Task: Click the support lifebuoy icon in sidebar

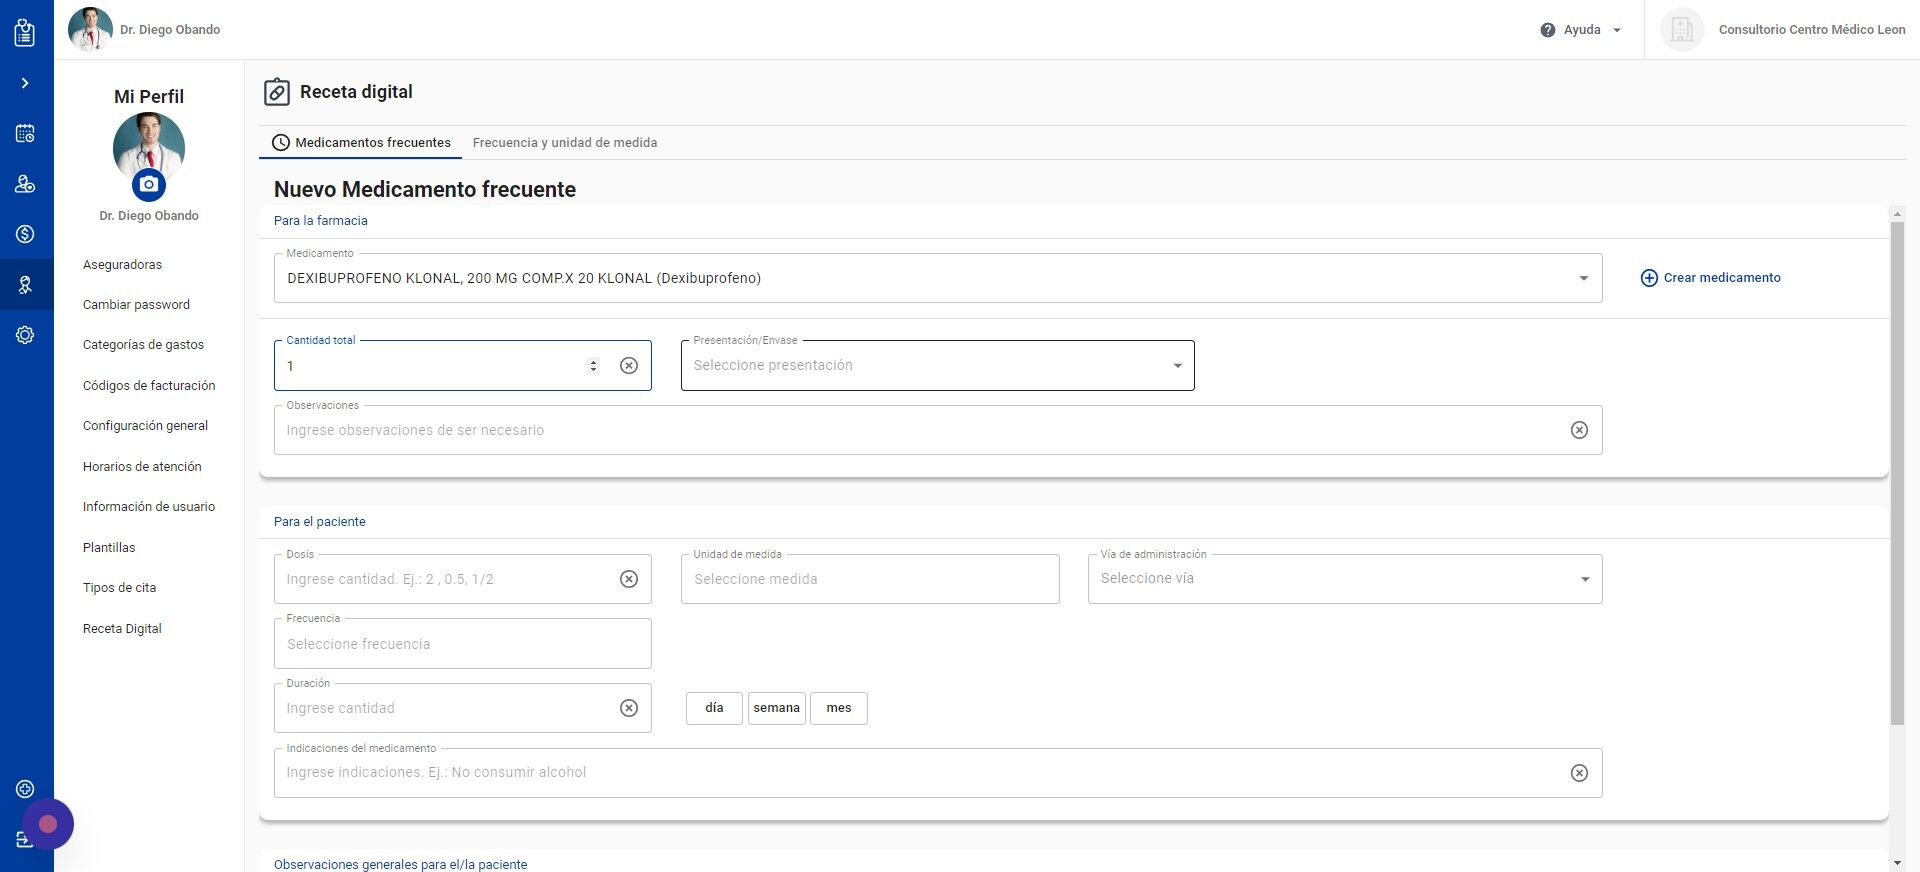Action: click(25, 789)
